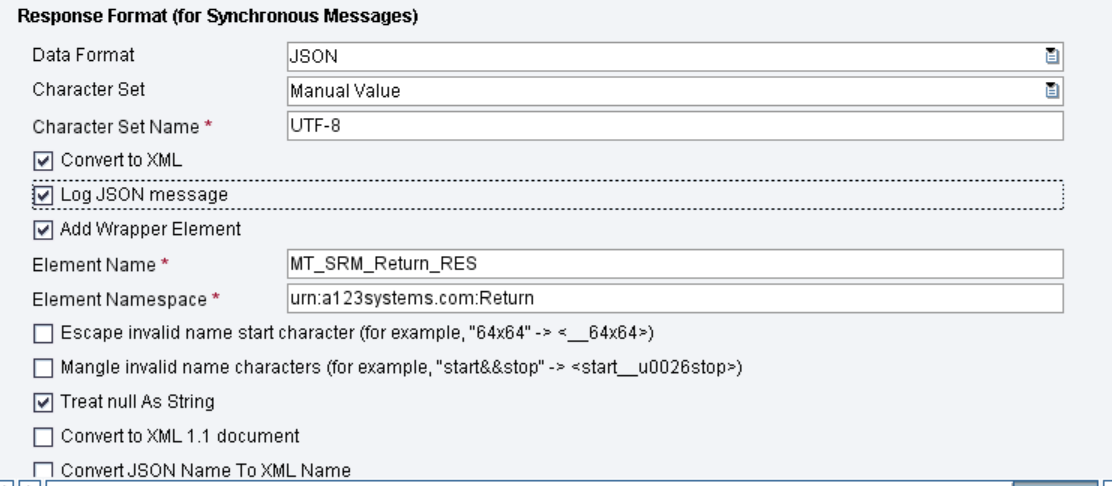Screen dimensions: 1112x486
Task: Open the Character Set value list icon
Action: pyautogui.click(x=1052, y=90)
